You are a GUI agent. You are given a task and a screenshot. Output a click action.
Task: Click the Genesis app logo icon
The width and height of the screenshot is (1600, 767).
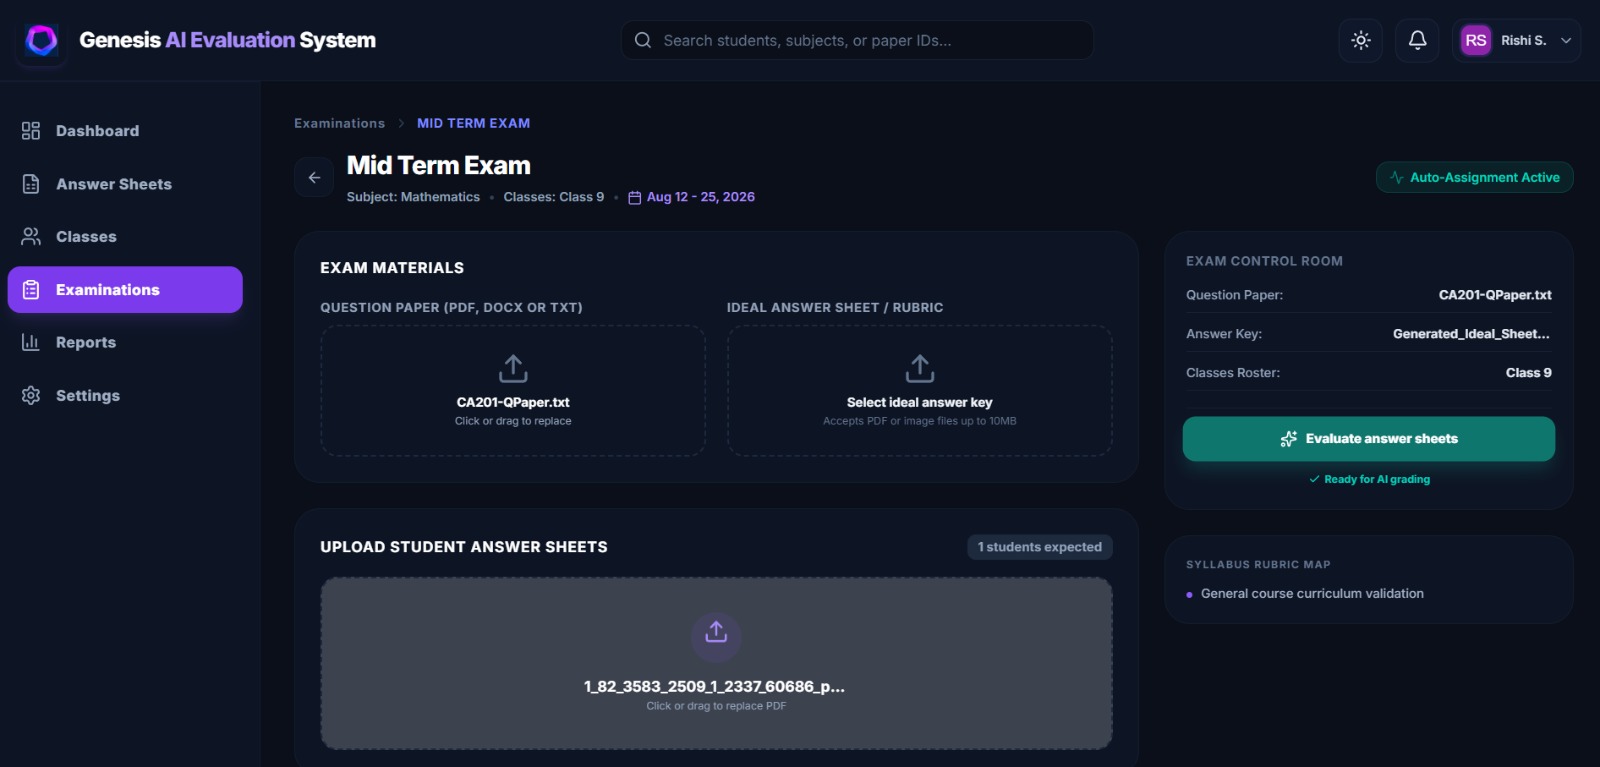tap(41, 40)
